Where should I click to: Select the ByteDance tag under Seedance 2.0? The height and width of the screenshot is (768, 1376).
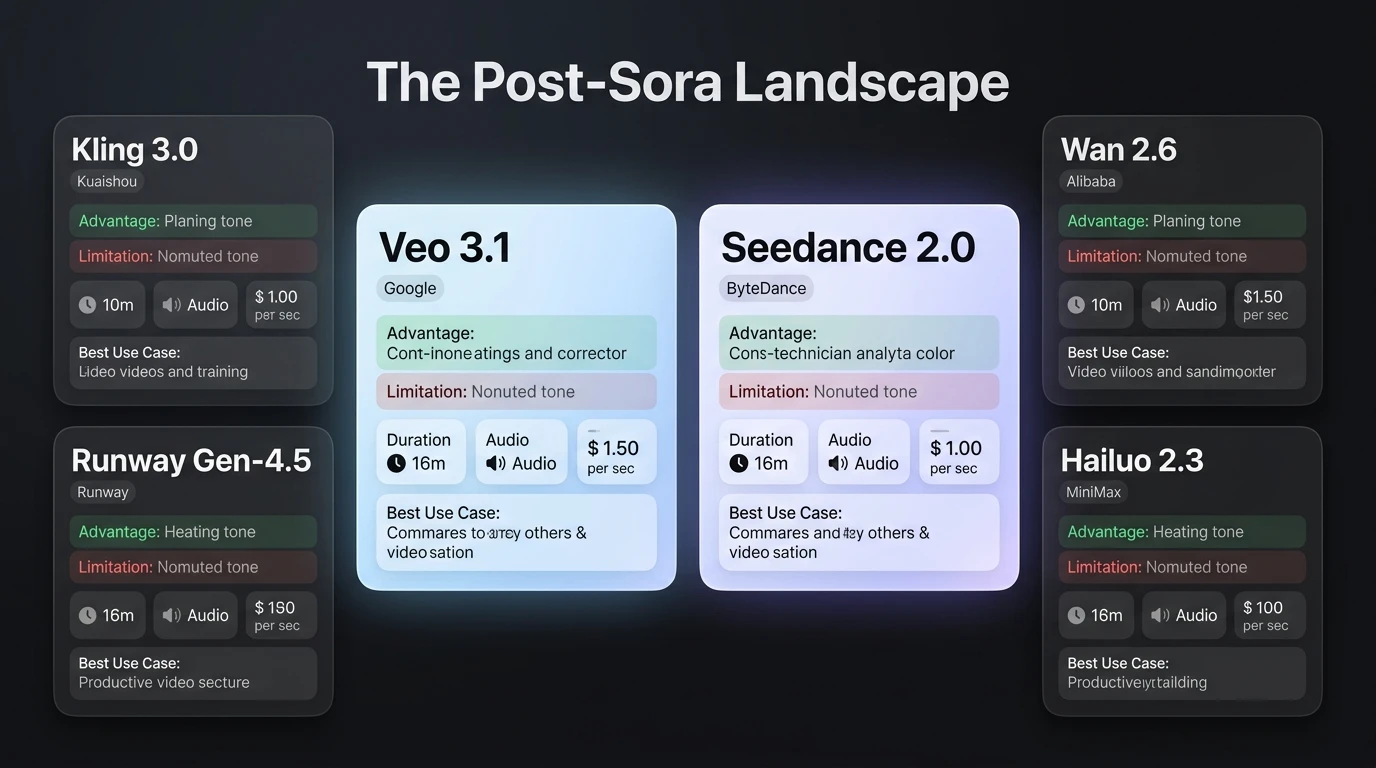[x=766, y=289]
